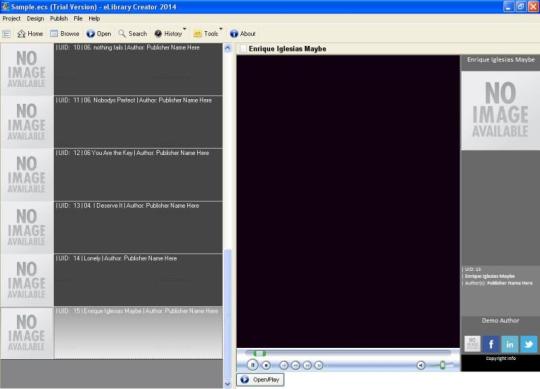Screen dimensions: 540x389
Task: Click the previous track player button
Action: 284,365
